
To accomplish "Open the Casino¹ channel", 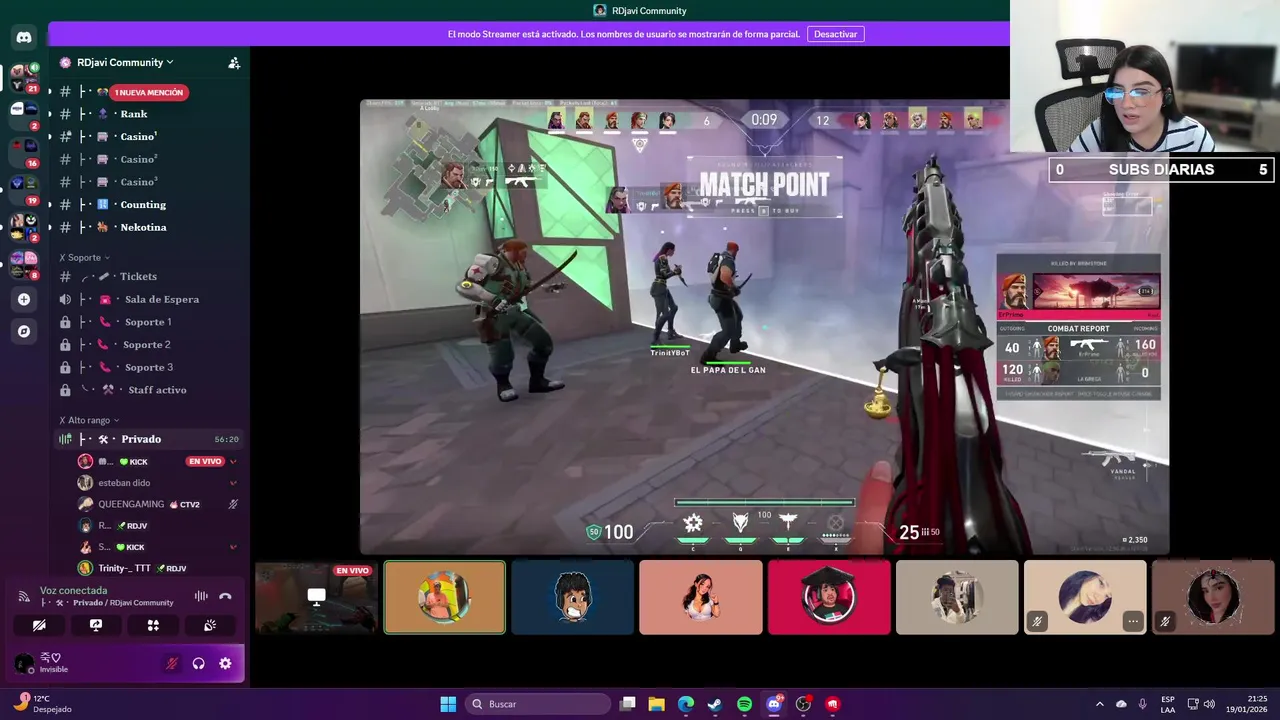I will [x=150, y=136].
